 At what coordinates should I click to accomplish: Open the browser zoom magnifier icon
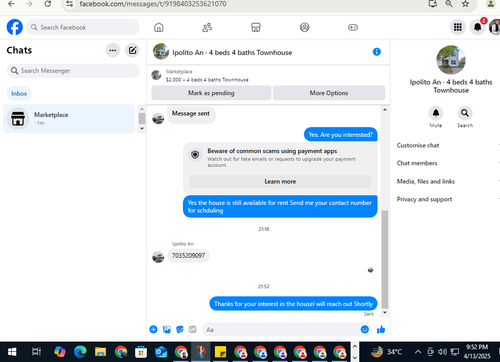449,4
